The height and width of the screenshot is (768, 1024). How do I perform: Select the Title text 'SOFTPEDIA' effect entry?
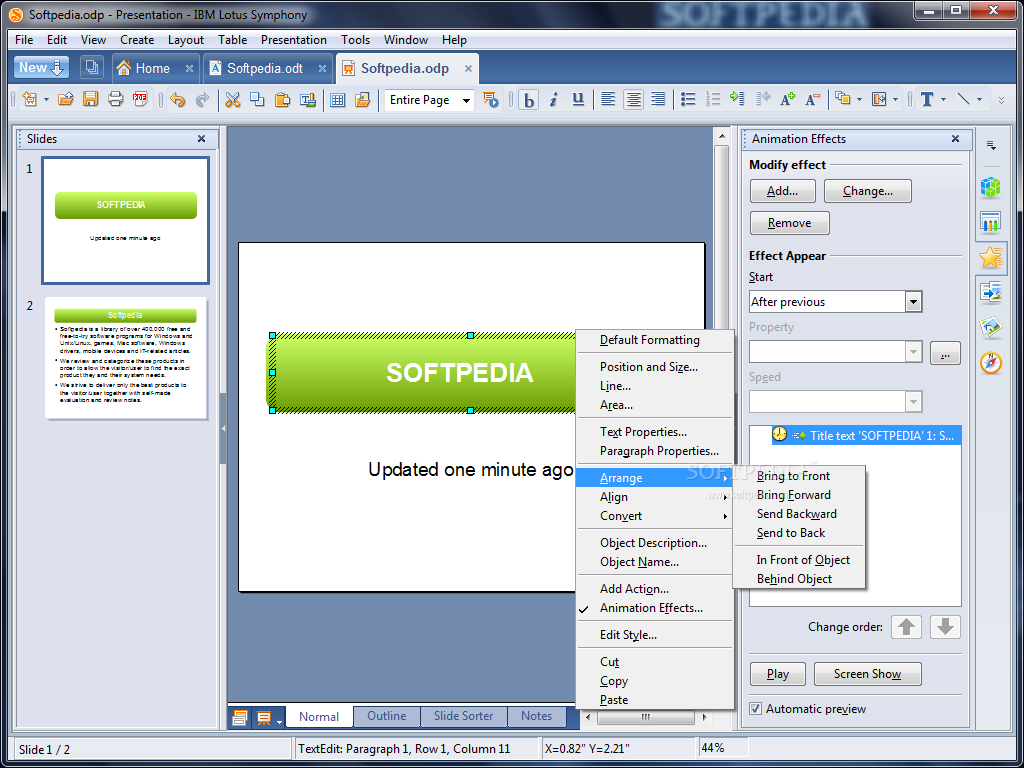[866, 436]
